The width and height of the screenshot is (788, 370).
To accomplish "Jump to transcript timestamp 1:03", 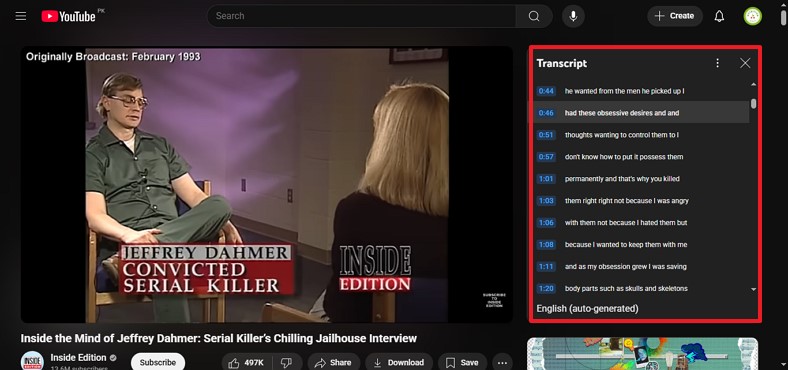I will tap(546, 201).
